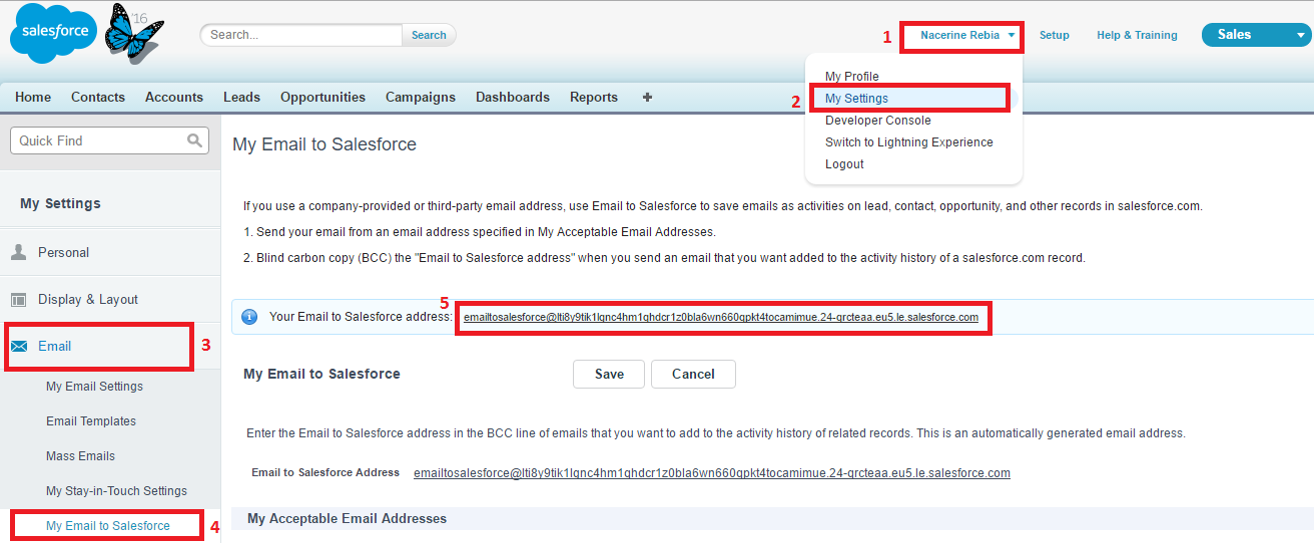Click the blue info icon beside address
Image resolution: width=1314 pixels, height=543 pixels.
pyautogui.click(x=250, y=317)
